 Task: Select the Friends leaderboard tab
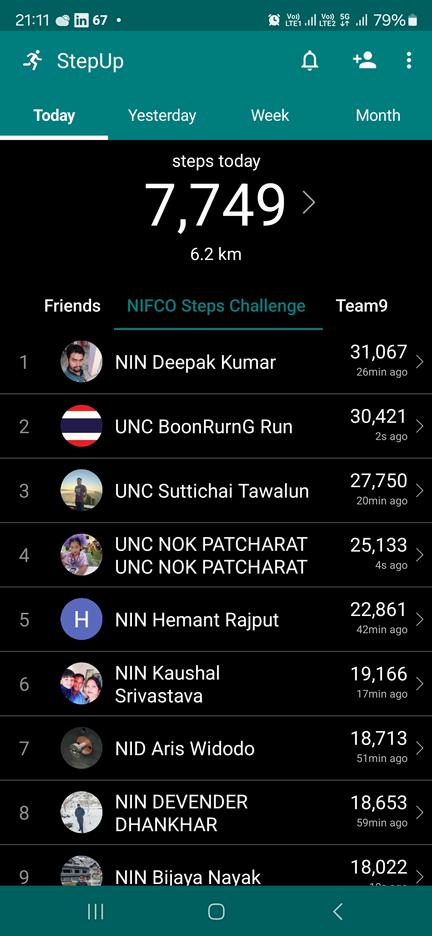point(72,306)
